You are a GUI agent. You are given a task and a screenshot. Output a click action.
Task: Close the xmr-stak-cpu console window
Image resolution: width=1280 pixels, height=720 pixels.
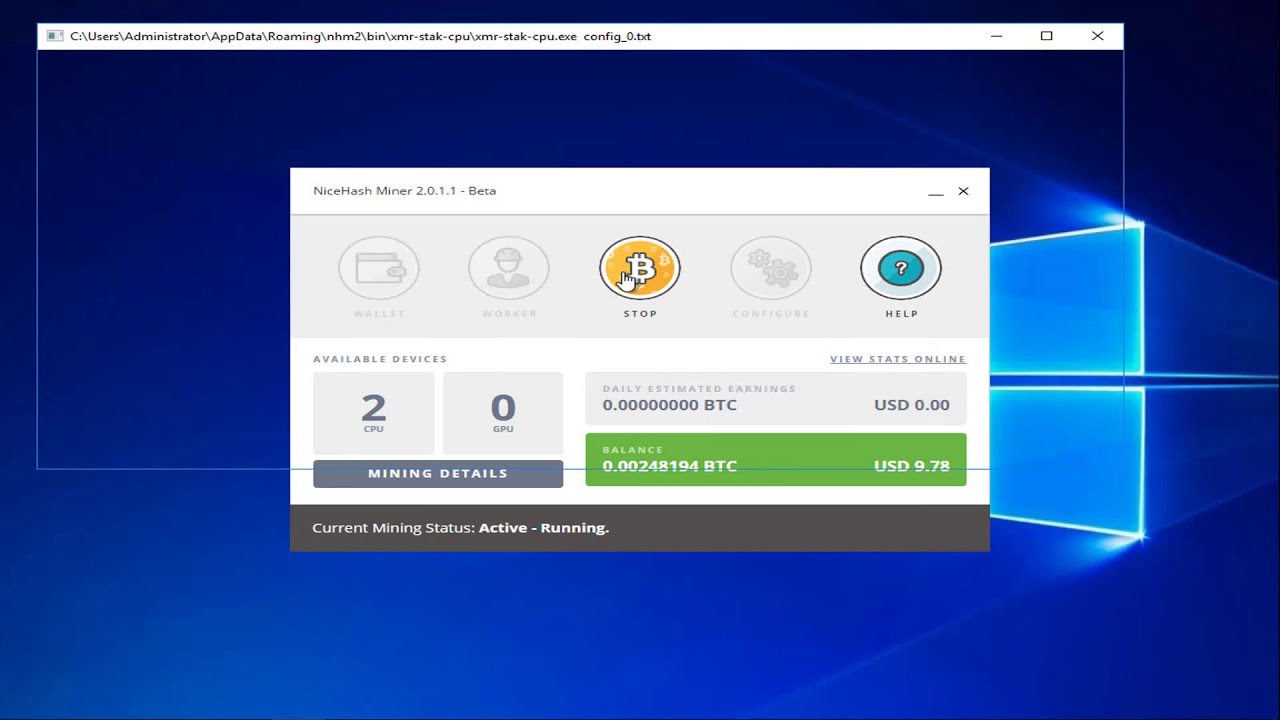1098,36
